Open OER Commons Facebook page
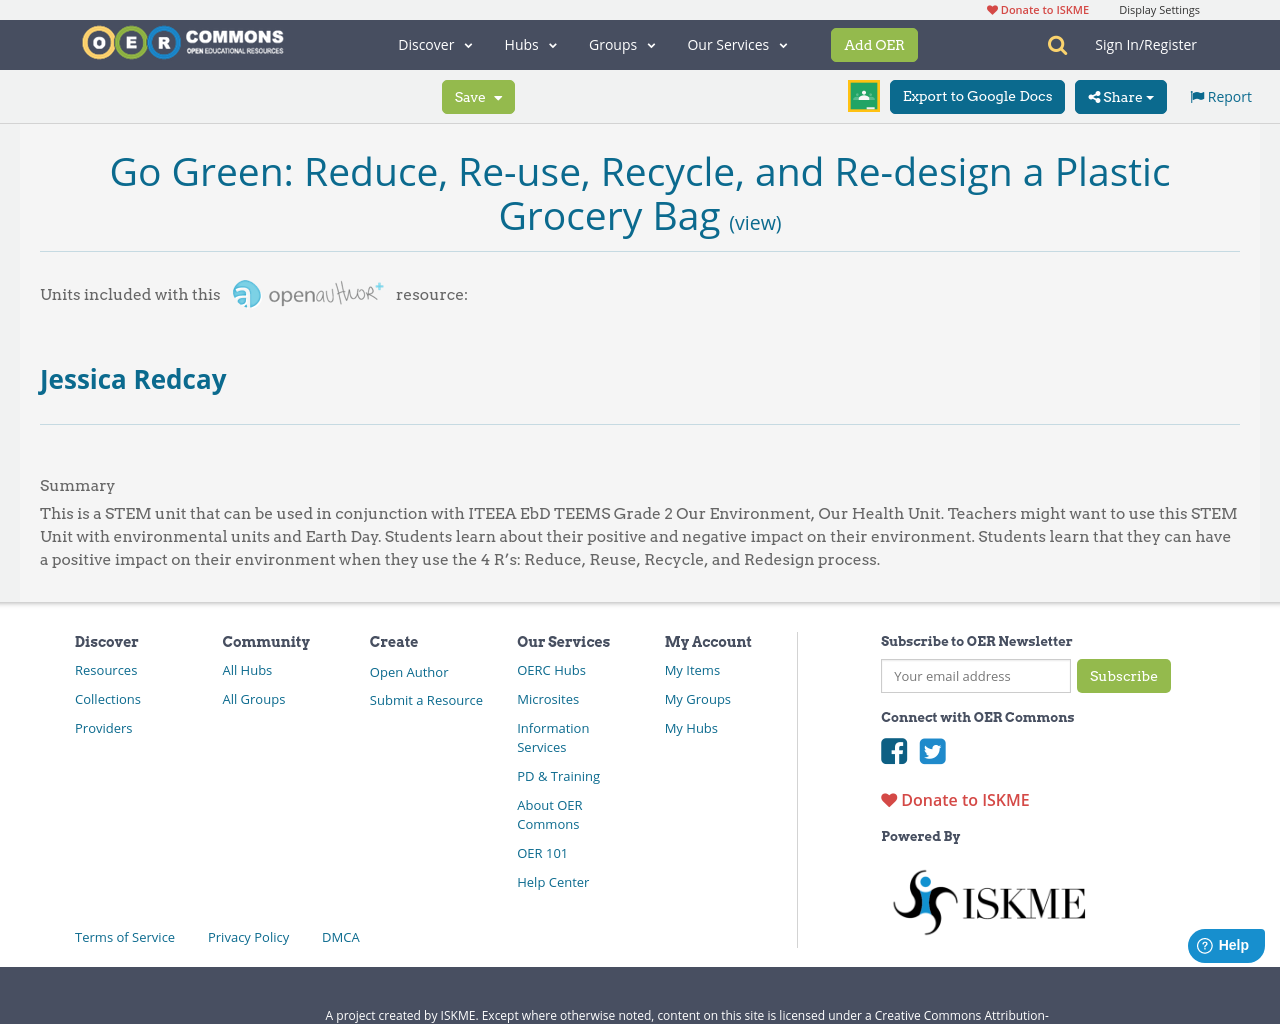This screenshot has height=1024, width=1280. [x=893, y=749]
